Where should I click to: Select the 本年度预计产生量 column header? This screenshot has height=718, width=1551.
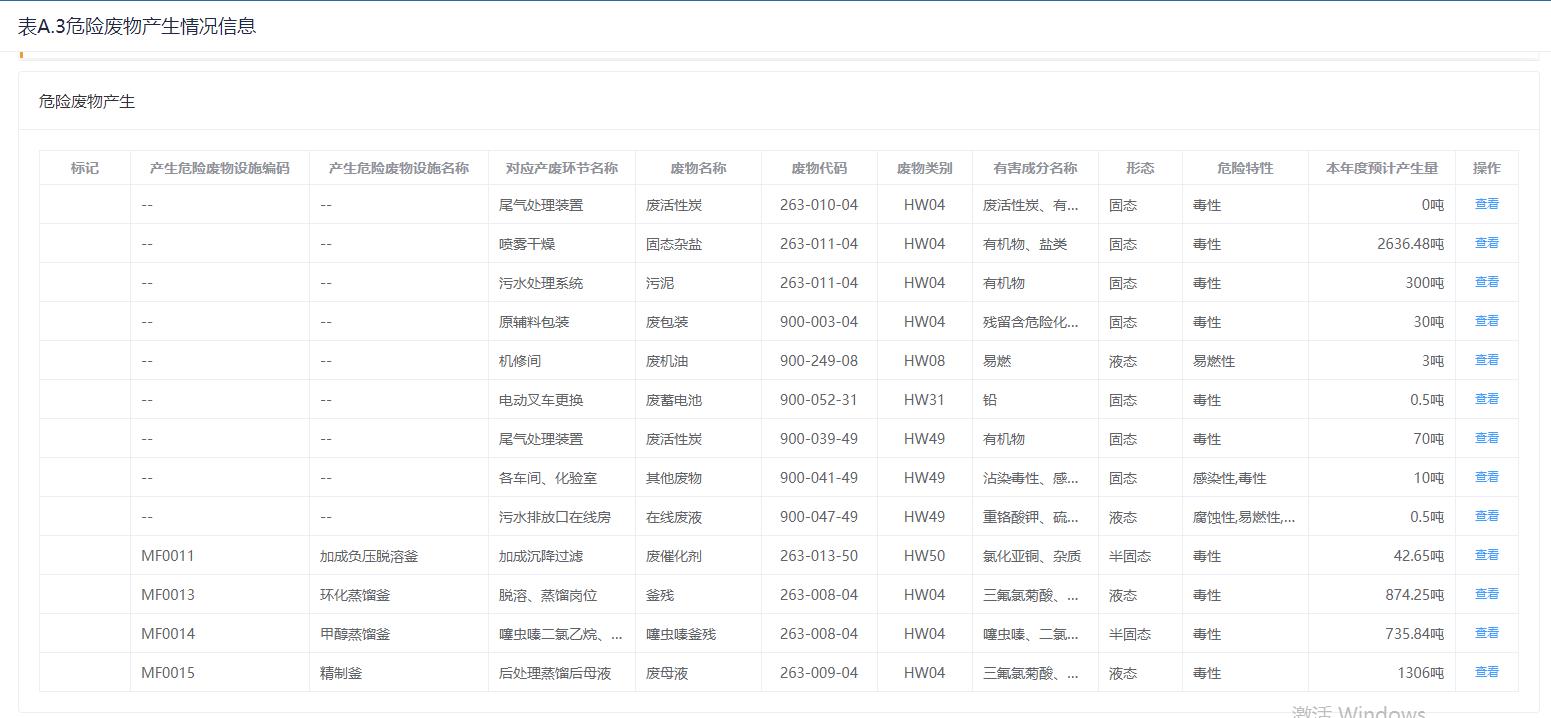point(1381,168)
